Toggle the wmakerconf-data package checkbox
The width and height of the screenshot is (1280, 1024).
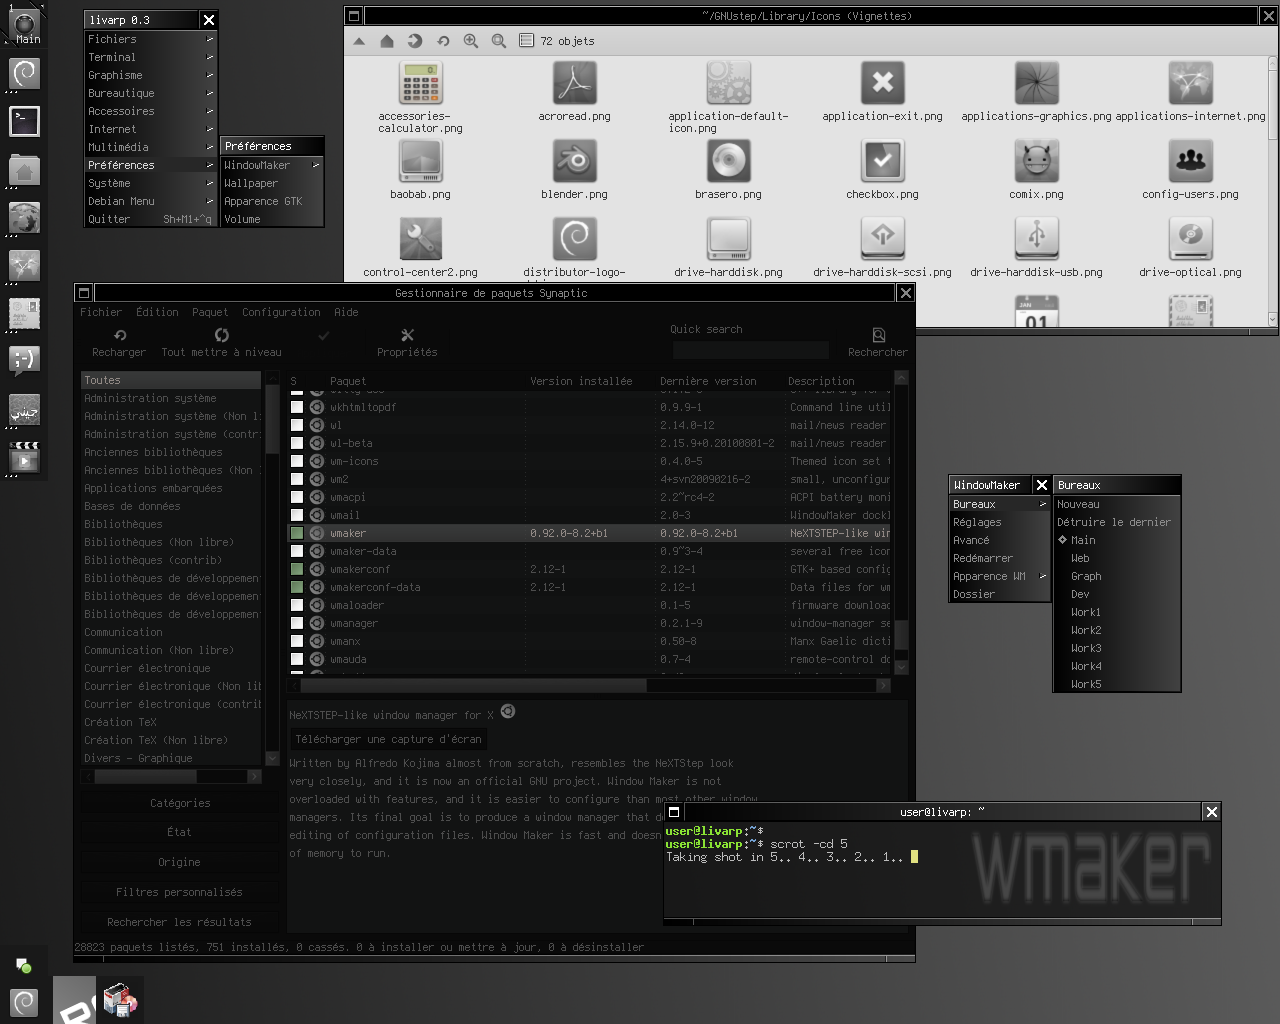(x=297, y=587)
